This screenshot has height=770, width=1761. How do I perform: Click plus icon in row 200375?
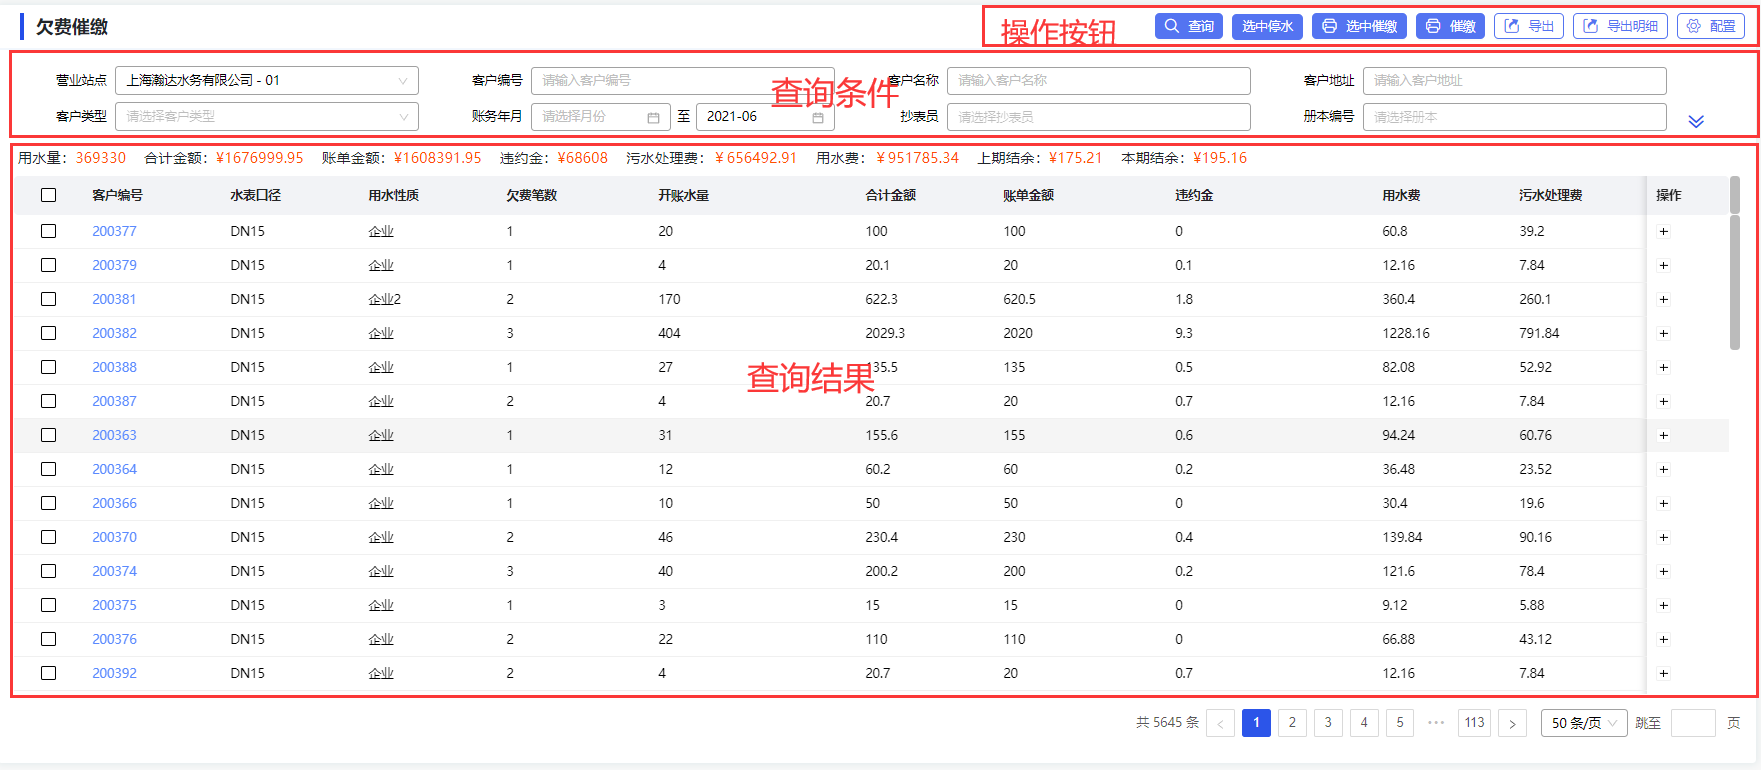pos(1664,605)
